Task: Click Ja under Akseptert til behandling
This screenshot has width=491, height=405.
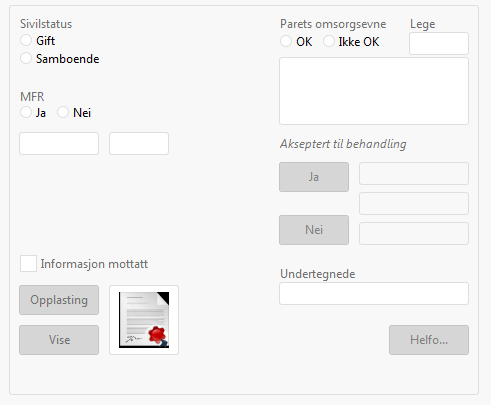Action: point(314,177)
